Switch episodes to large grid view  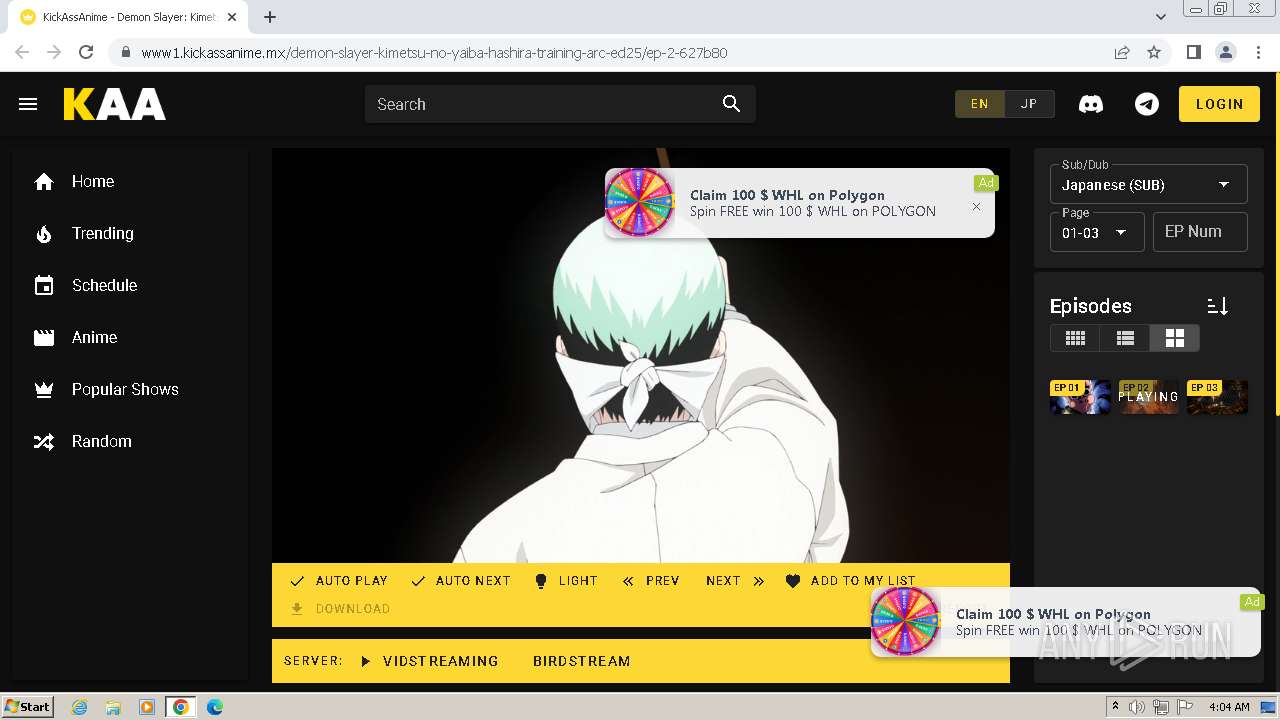1174,338
